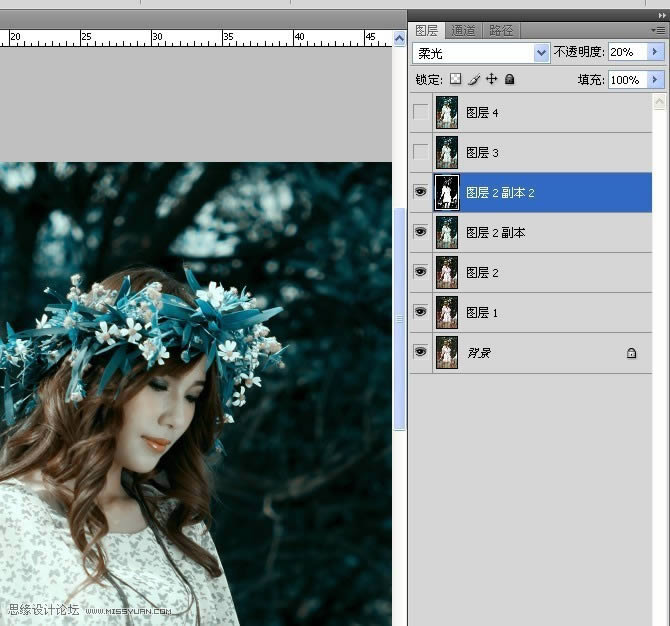The width and height of the screenshot is (670, 626).
Task: Click the padlock icon on 背景 layer
Action: 631,353
